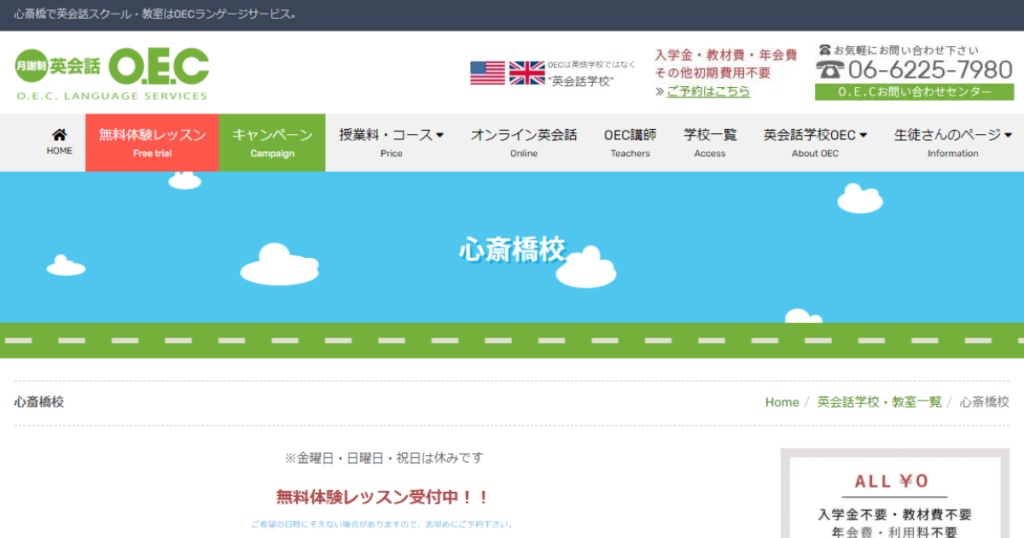Open the OEC講師 Teachers page
This screenshot has width=1024, height=538.
(x=630, y=142)
